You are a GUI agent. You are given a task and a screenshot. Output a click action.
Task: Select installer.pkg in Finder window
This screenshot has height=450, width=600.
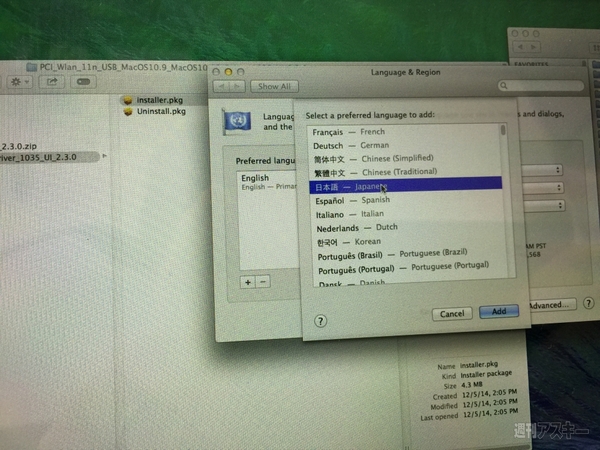(x=160, y=100)
